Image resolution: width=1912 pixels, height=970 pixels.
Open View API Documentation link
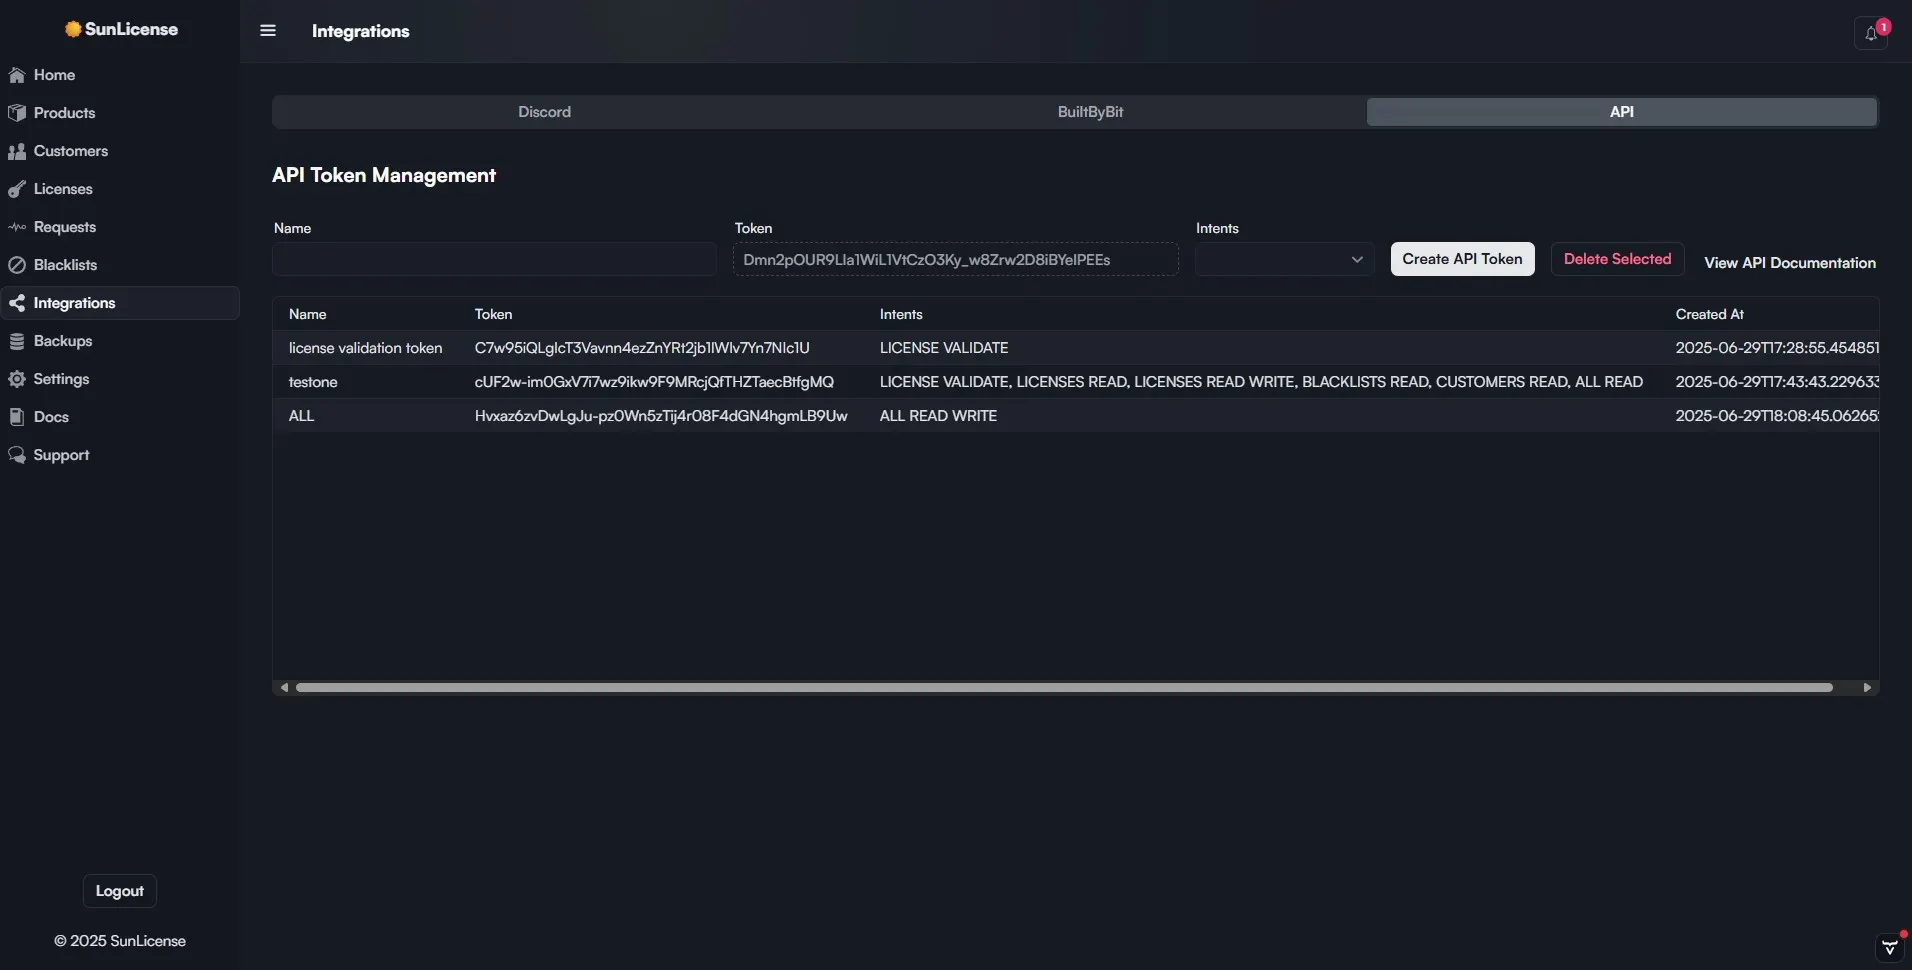[1790, 263]
